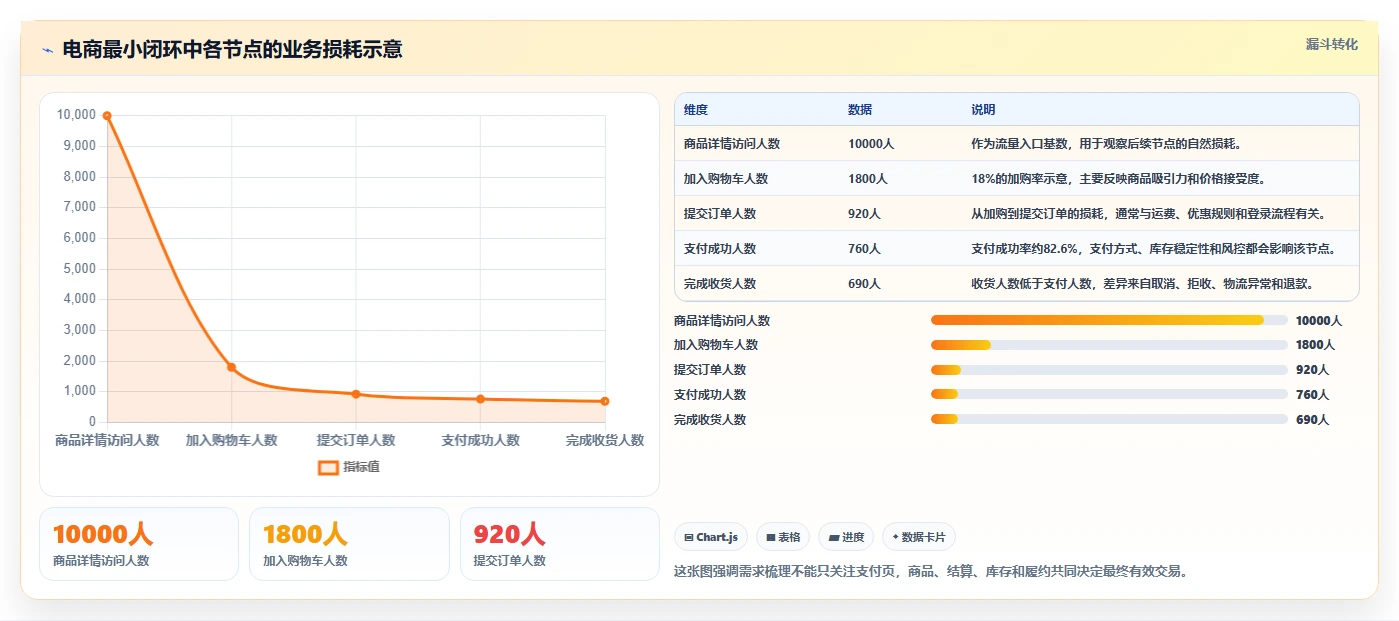Click the 920人 value in the table
This screenshot has height=621, width=1399.
tap(864, 214)
